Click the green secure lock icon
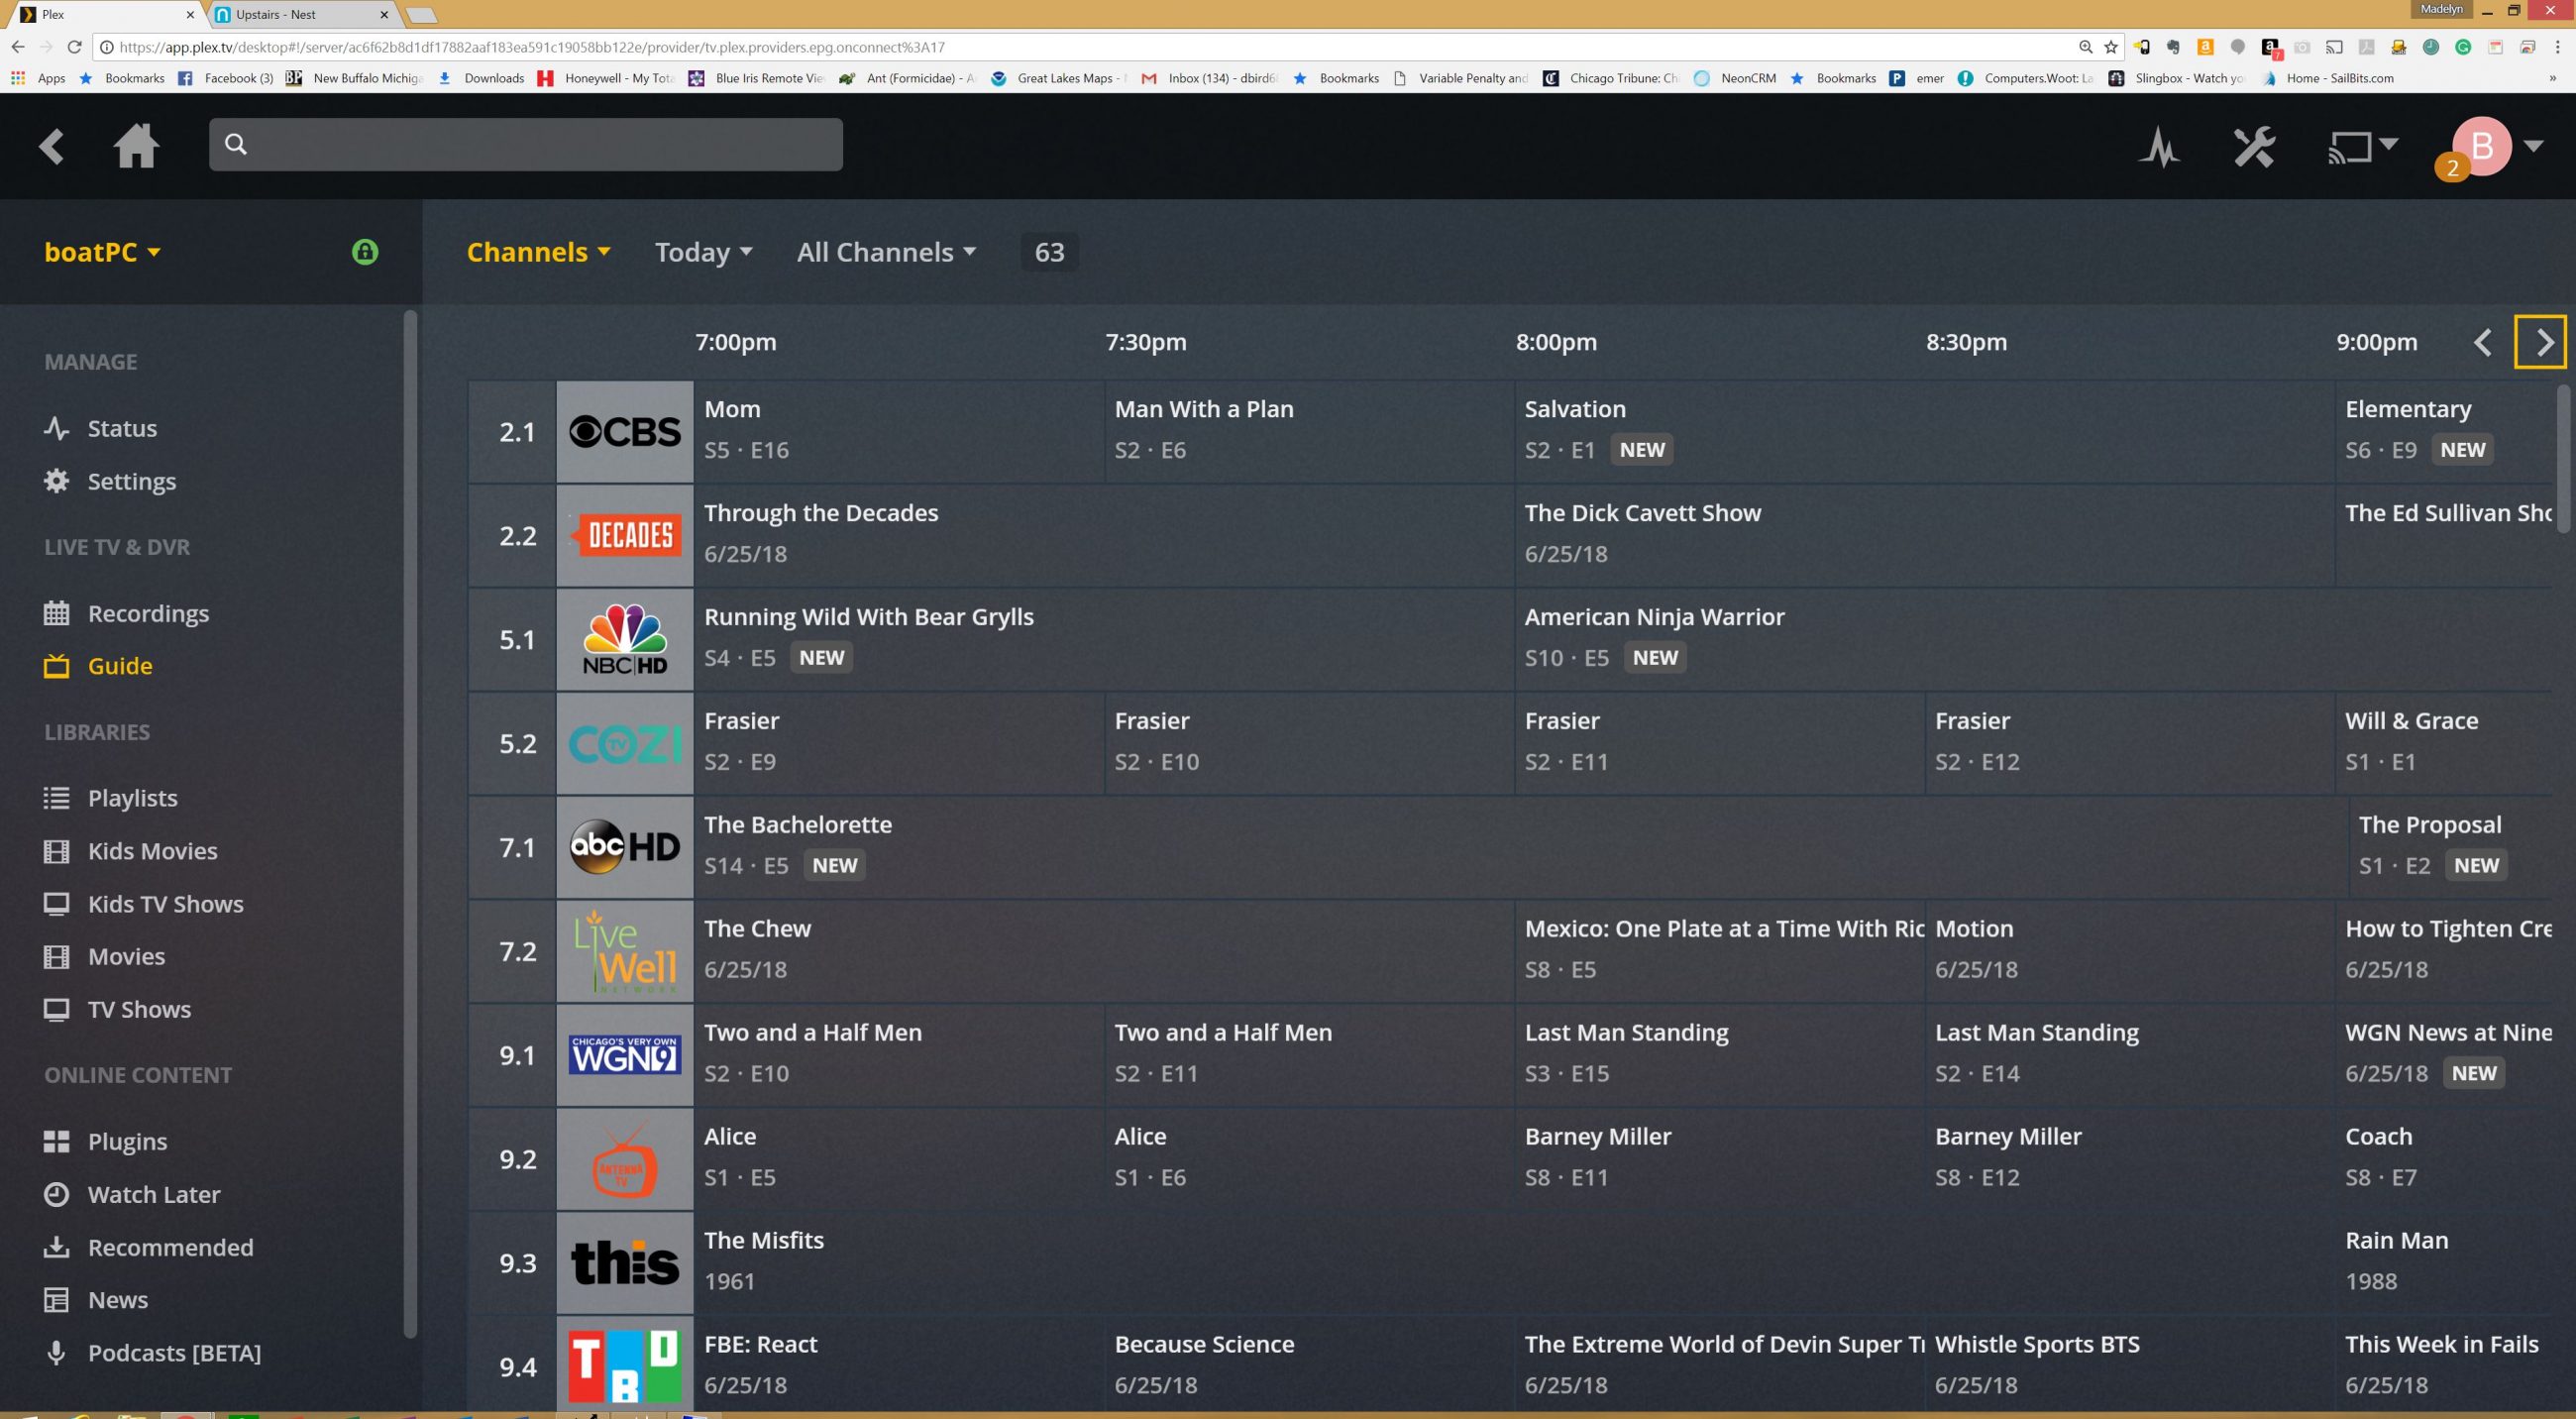This screenshot has height=1419, width=2576. pos(365,252)
